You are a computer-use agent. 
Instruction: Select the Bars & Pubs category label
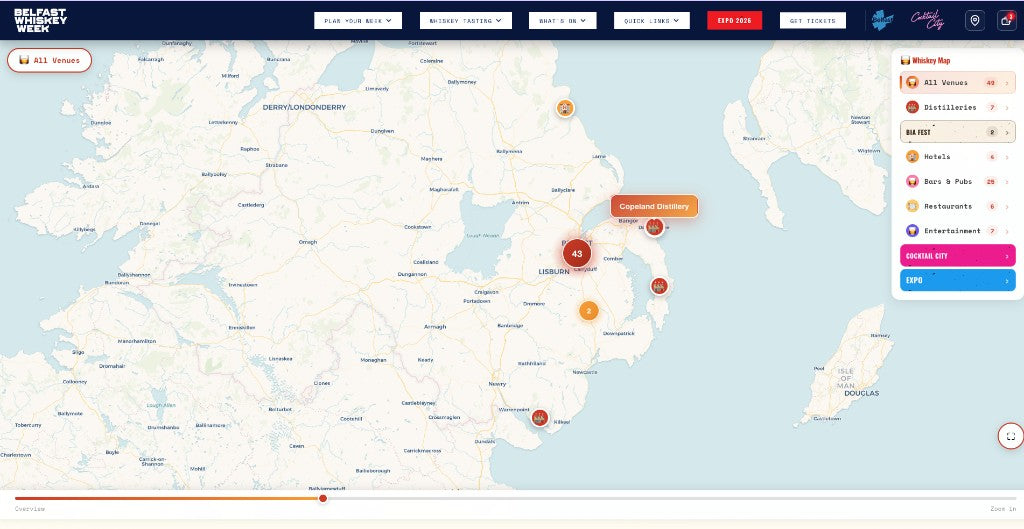948,182
